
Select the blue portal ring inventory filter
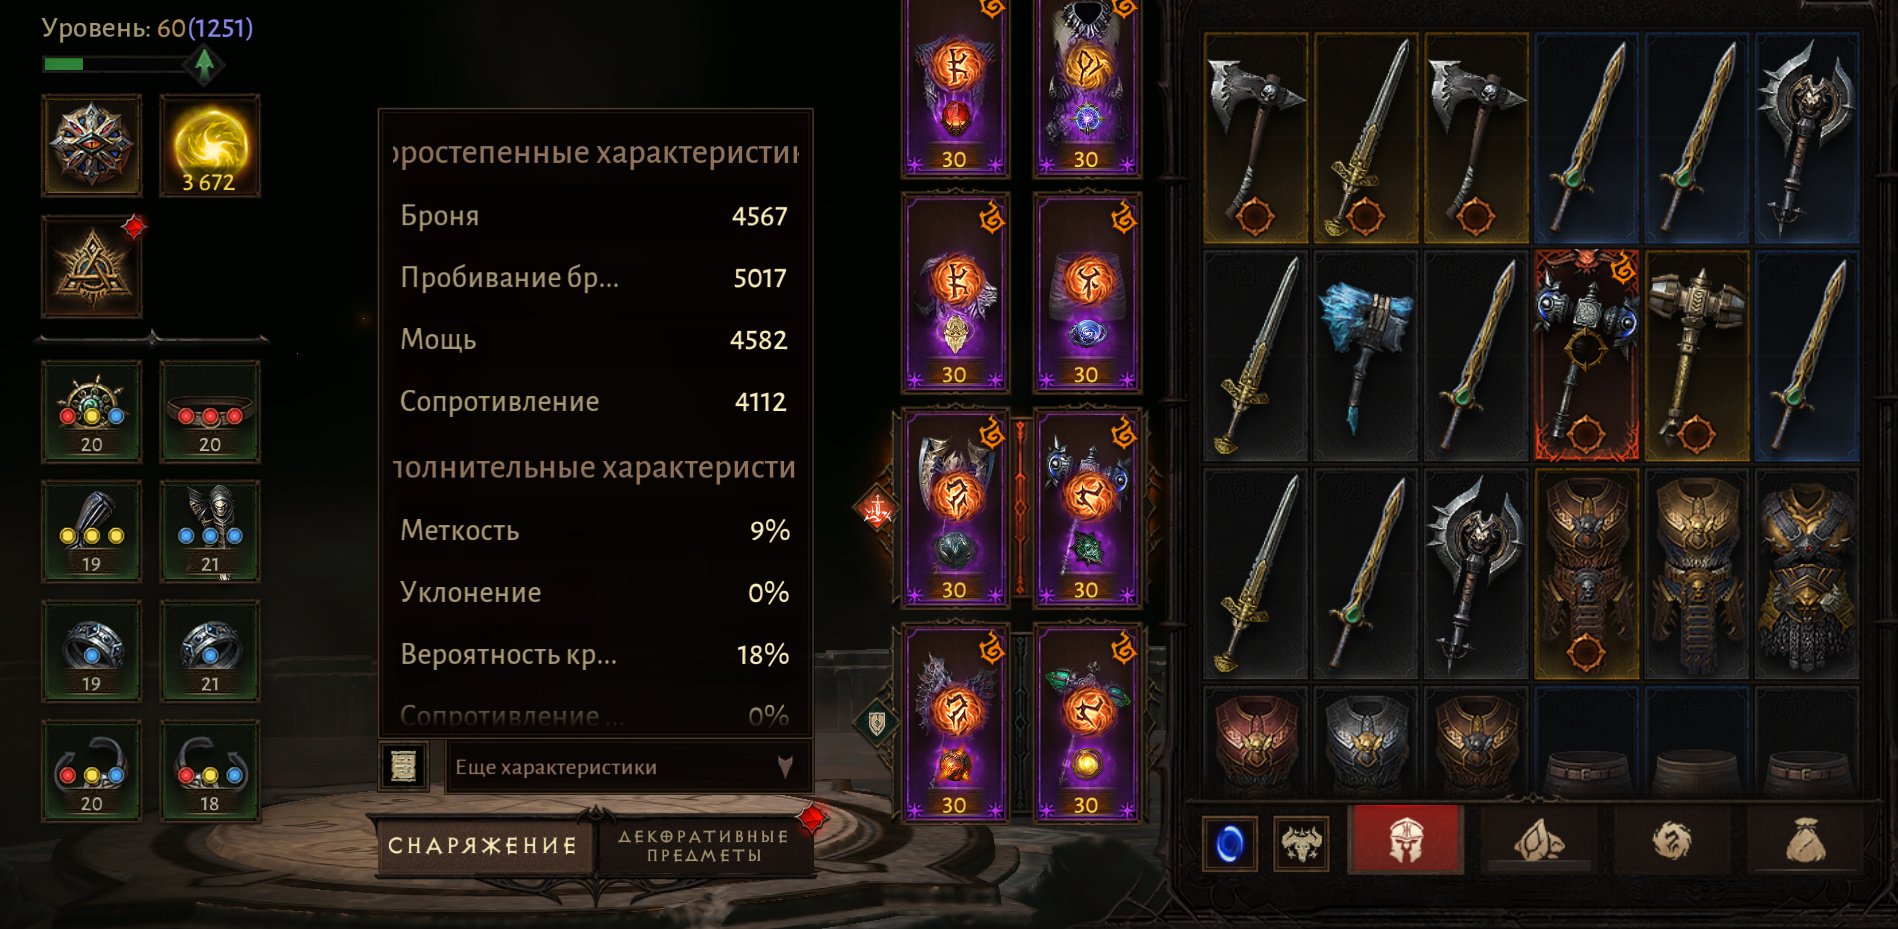[1229, 844]
